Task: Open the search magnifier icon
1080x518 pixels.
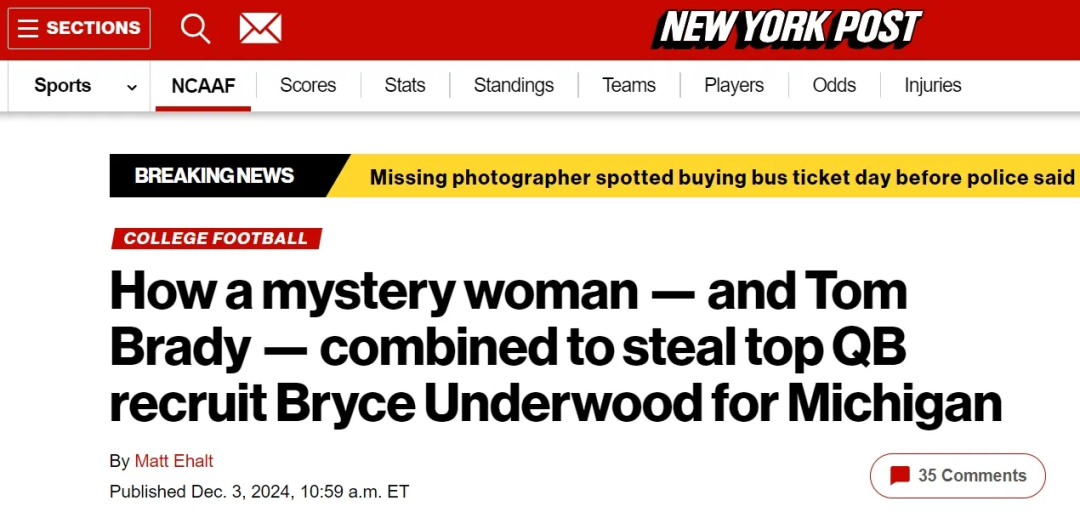Action: [195, 28]
